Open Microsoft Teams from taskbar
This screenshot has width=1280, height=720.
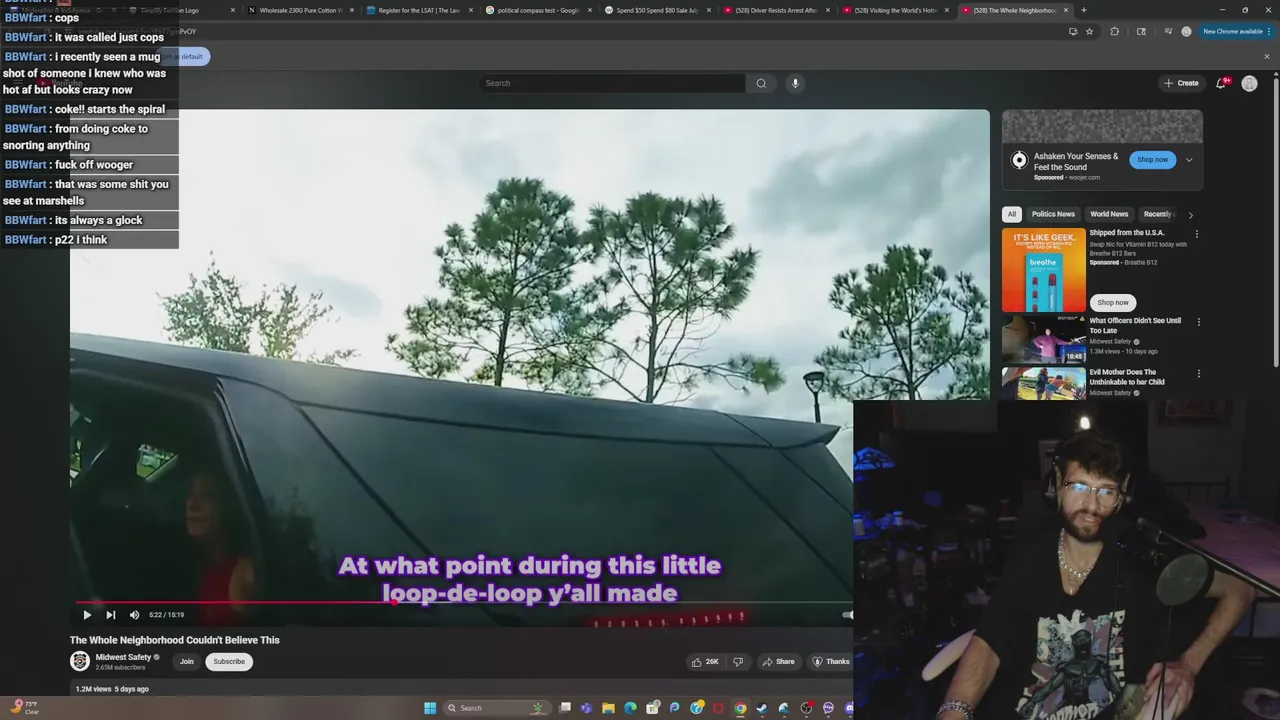click(586, 708)
